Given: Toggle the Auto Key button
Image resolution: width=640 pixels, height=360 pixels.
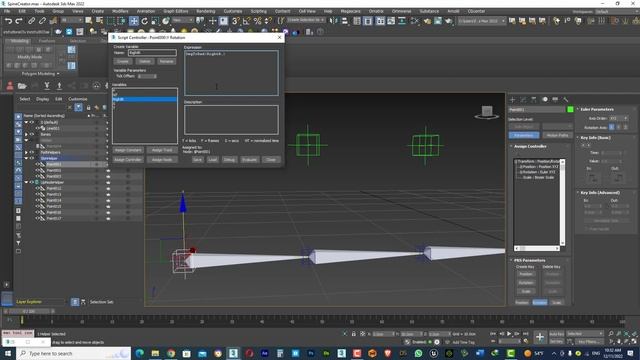Looking at the screenshot, I should [x=557, y=334].
